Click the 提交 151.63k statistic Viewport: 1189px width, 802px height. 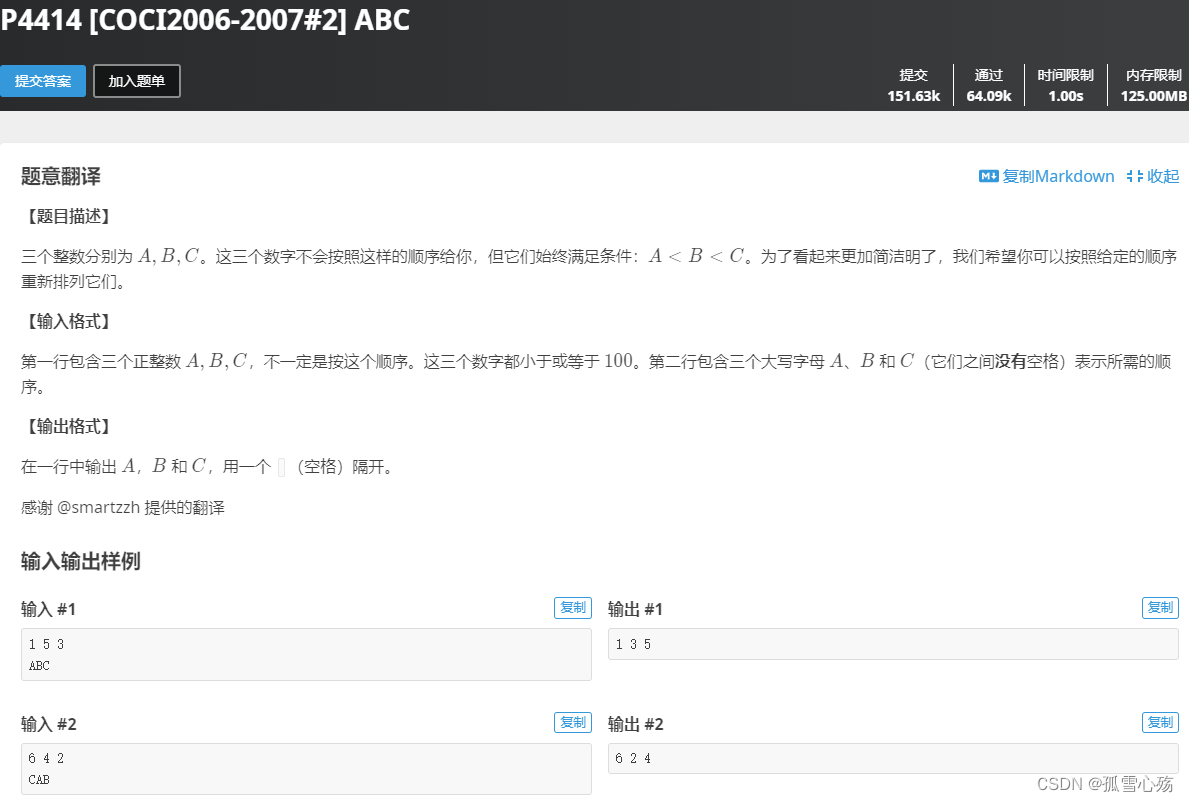click(914, 86)
